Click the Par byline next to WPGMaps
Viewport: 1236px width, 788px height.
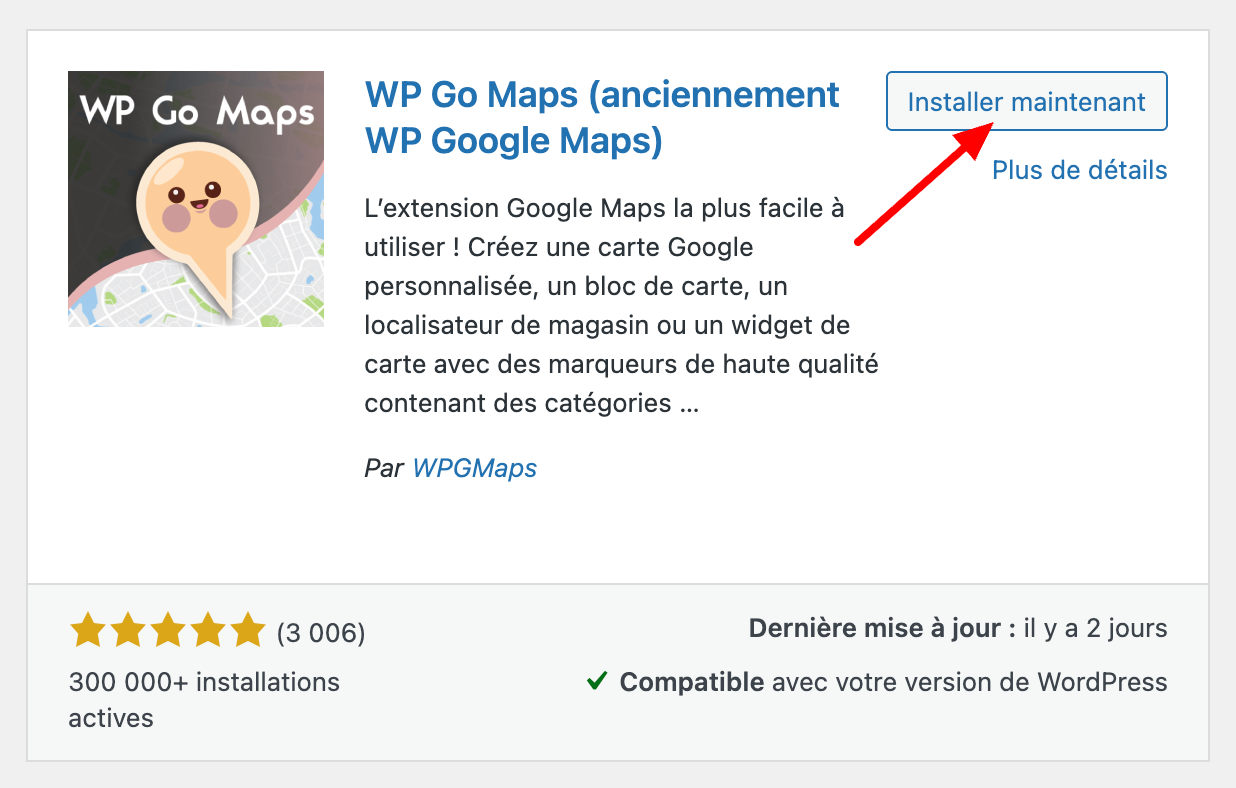click(x=384, y=467)
